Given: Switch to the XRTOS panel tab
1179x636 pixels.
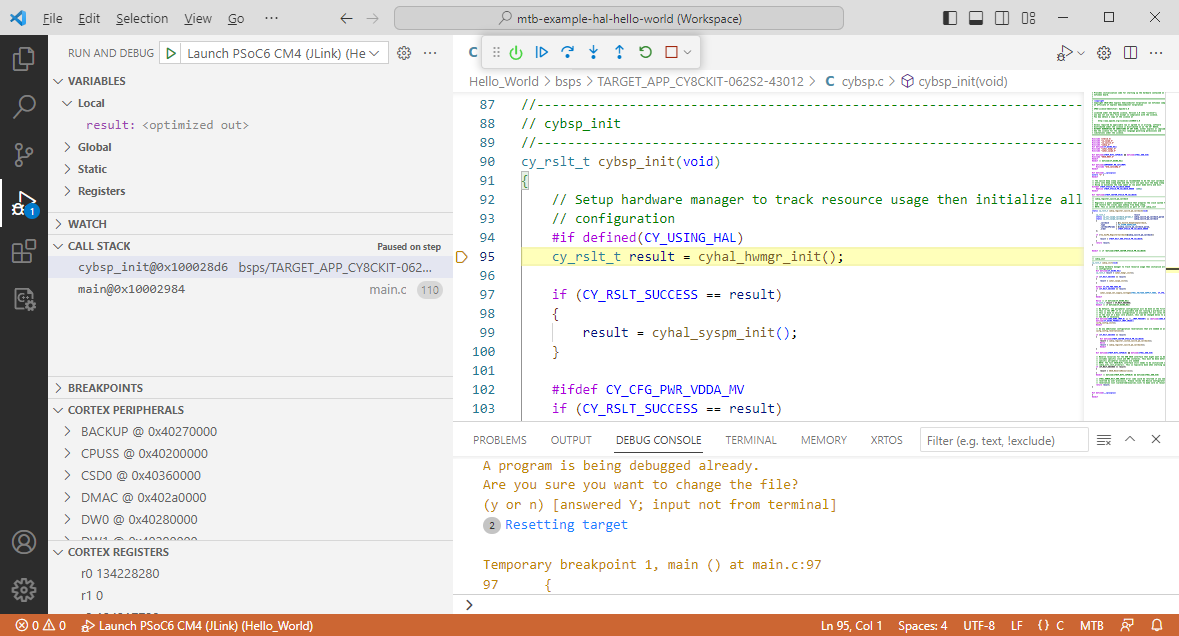Looking at the screenshot, I should click(x=887, y=441).
